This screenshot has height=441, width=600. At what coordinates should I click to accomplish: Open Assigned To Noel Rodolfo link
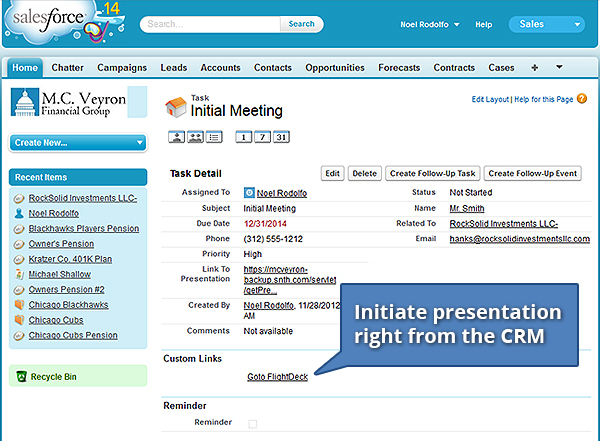point(282,193)
